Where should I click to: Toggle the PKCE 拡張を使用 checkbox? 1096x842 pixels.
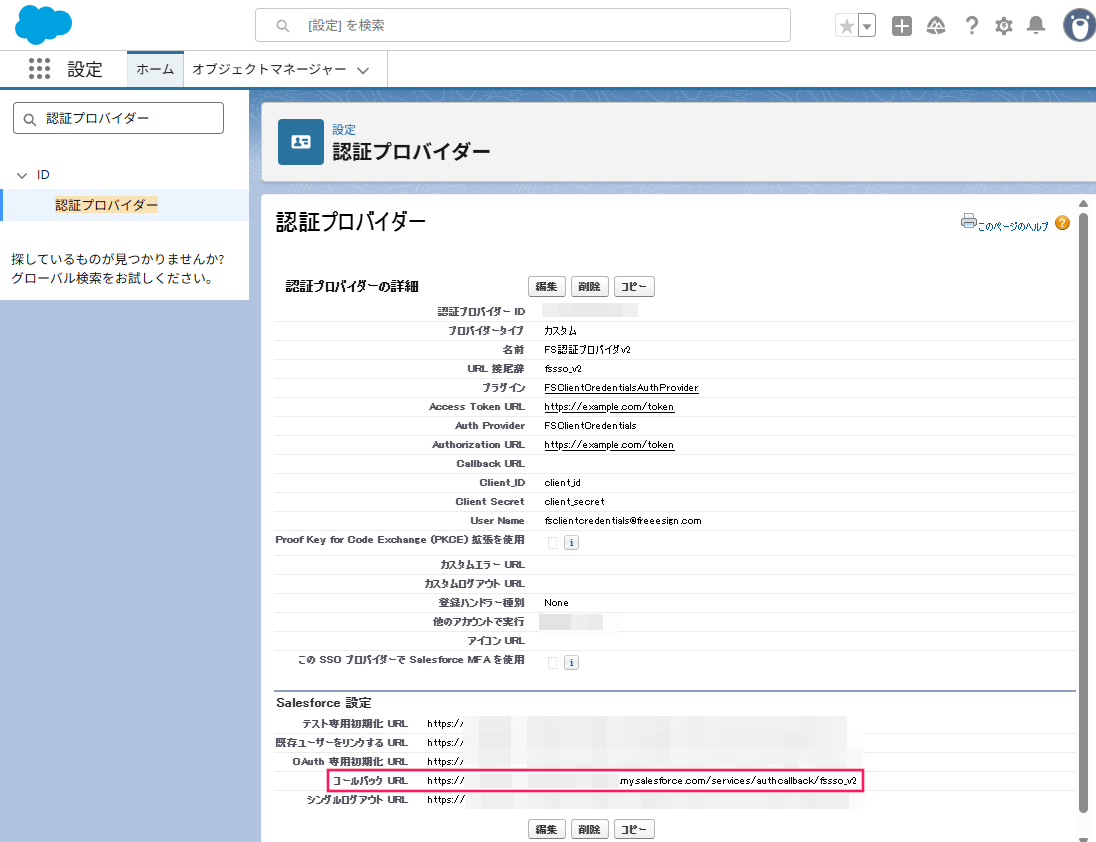552,543
